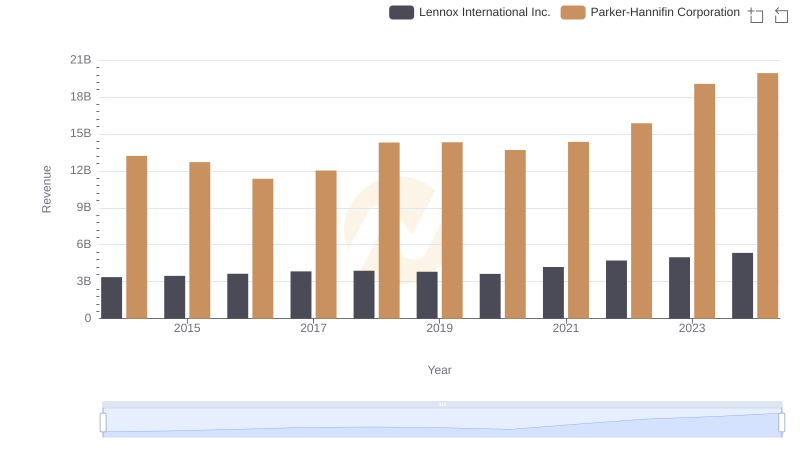Image resolution: width=800 pixels, height=461 pixels.
Task: Click the 6B y-axis label
Action: pyautogui.click(x=84, y=244)
